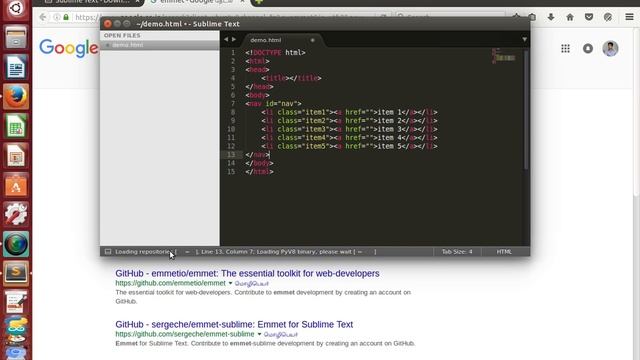This screenshot has height=360, width=640.
Task: Open LibreOffice Calc from the dock
Action: point(16,126)
